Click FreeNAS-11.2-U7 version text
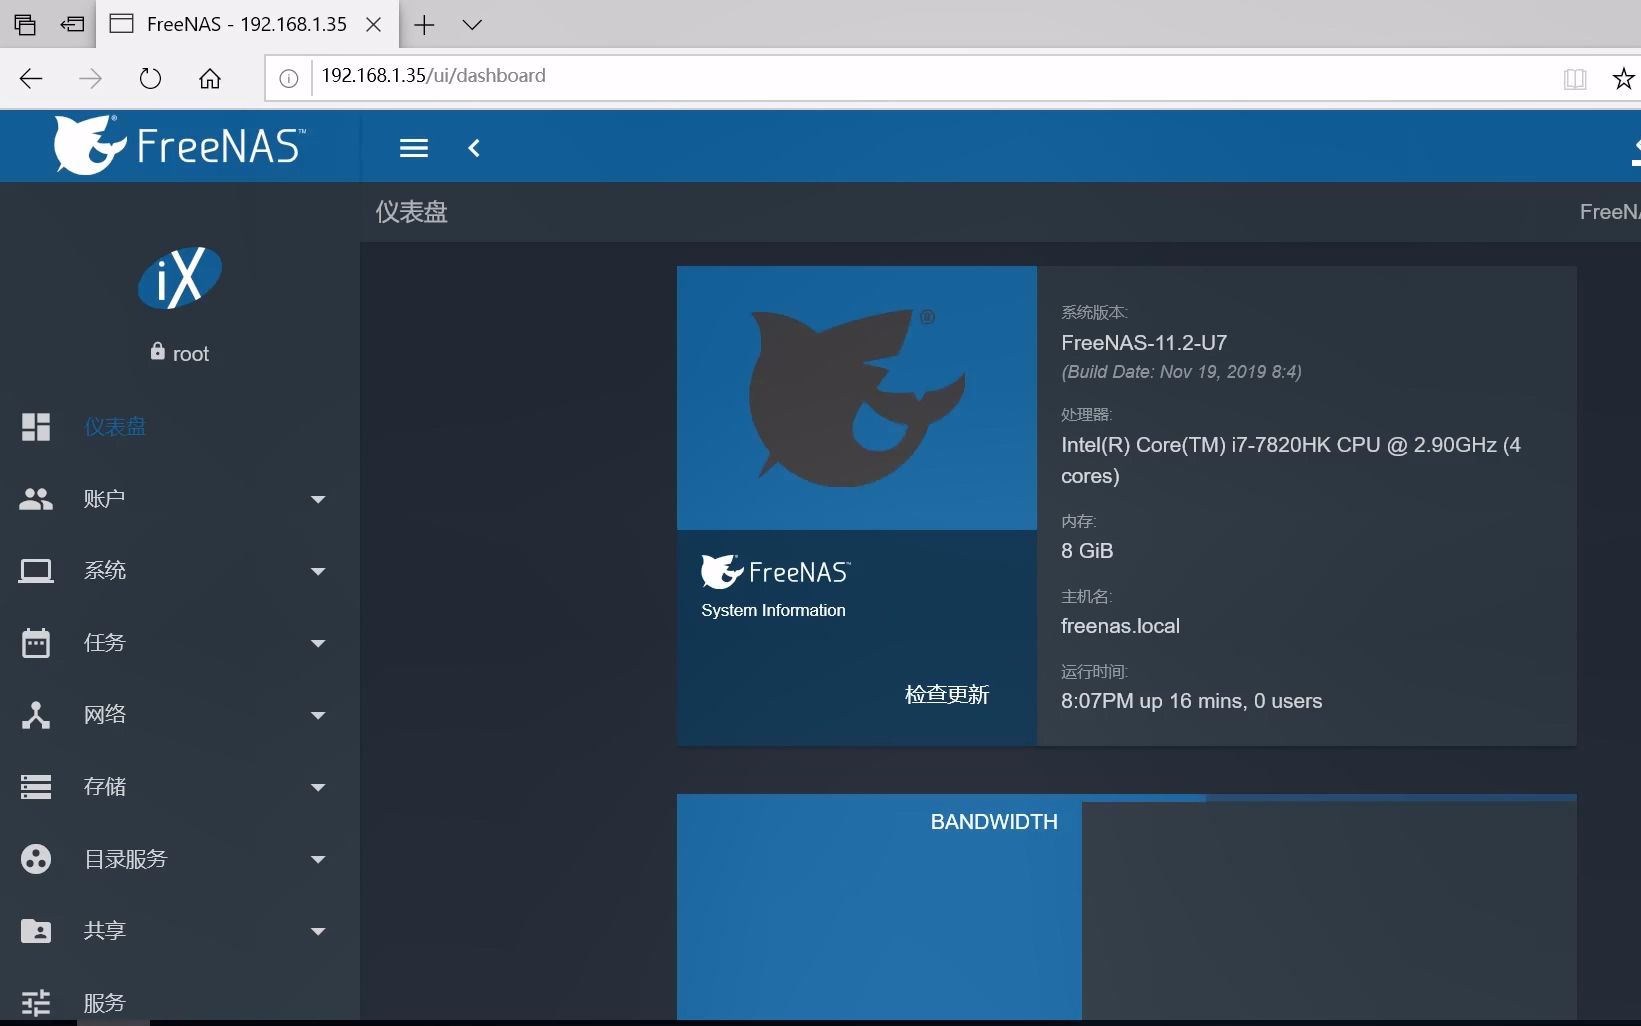 pyautogui.click(x=1144, y=343)
